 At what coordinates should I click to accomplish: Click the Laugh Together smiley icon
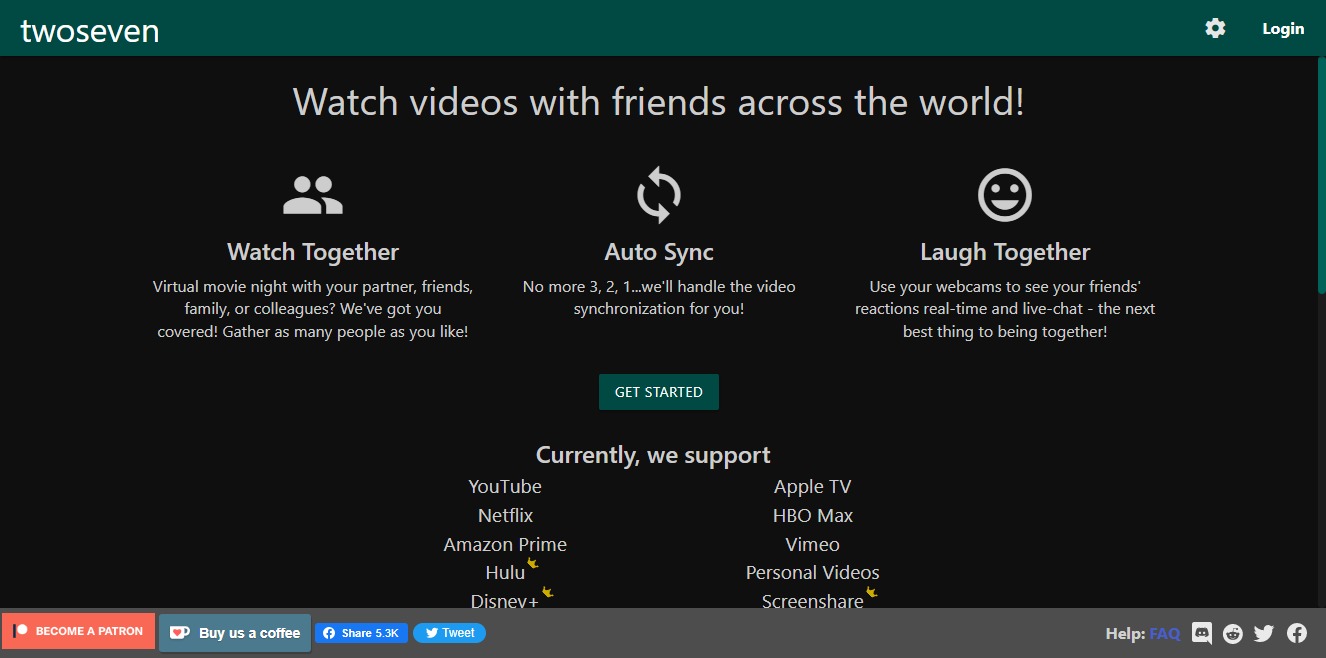click(1005, 195)
